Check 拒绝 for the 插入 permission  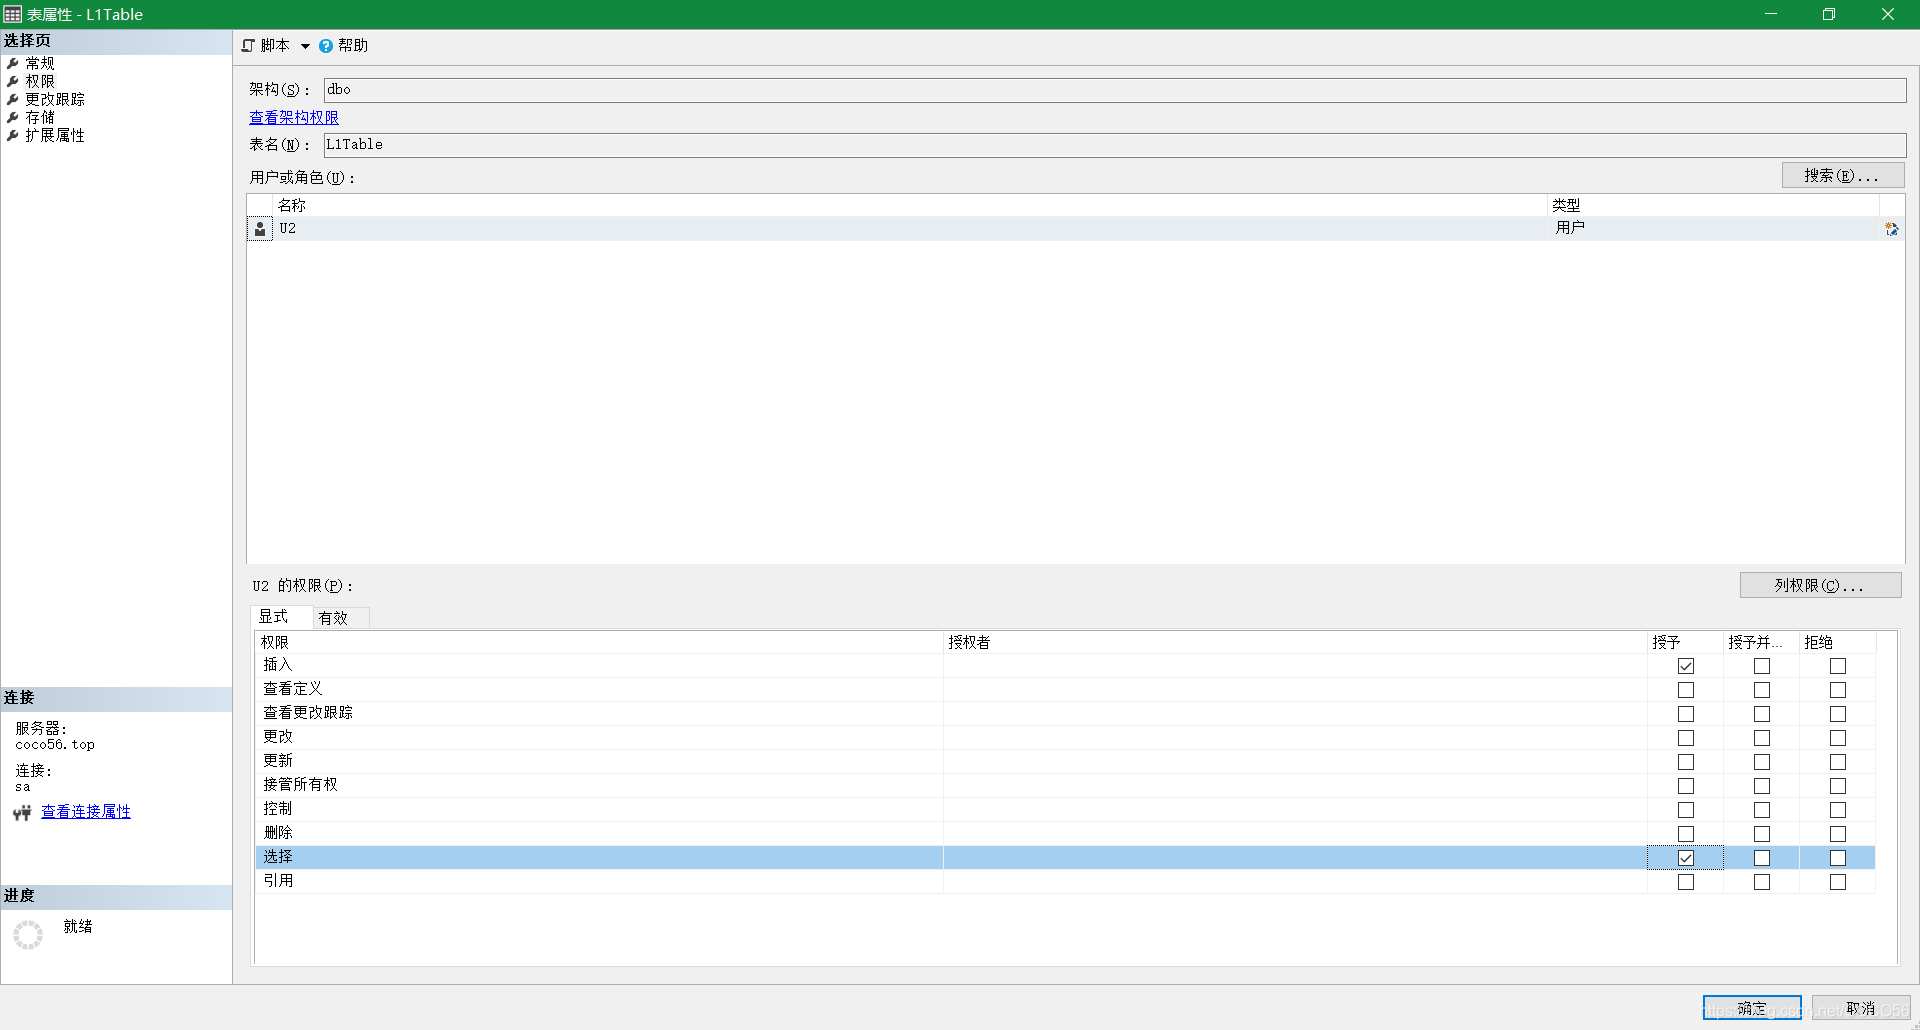1838,666
